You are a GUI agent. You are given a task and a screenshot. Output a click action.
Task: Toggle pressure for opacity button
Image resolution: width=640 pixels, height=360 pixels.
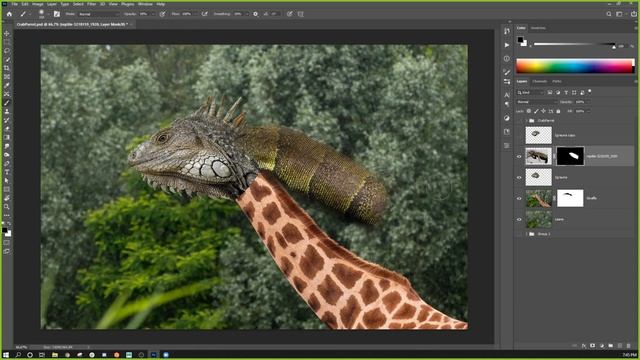pyautogui.click(x=162, y=14)
